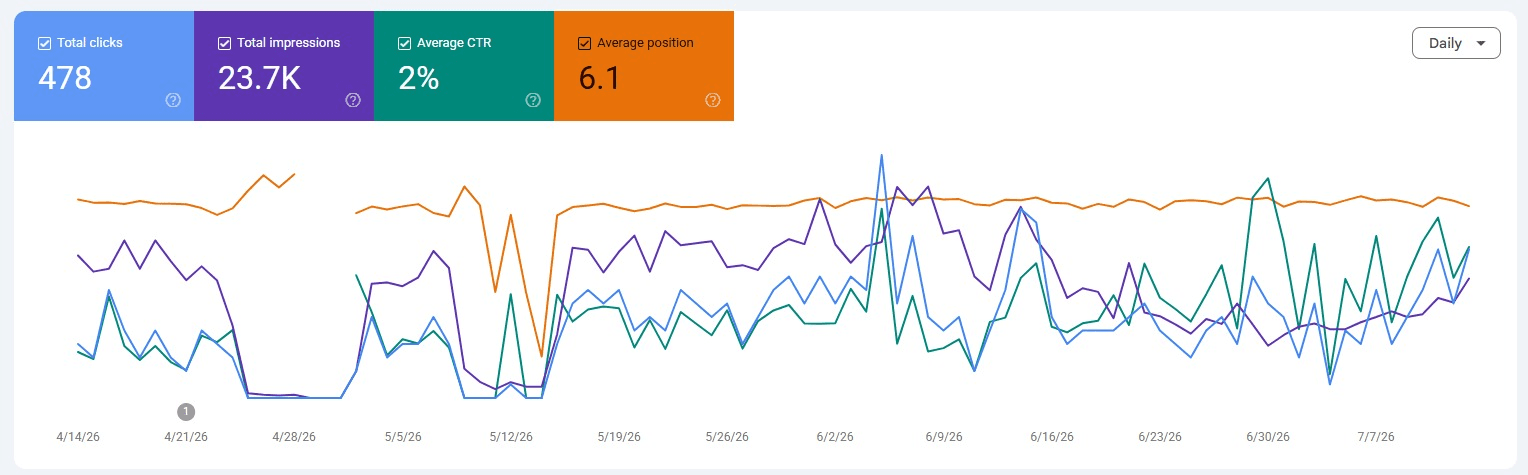1528x475 pixels.
Task: Click help question mark on Average CTR card
Action: click(x=533, y=100)
